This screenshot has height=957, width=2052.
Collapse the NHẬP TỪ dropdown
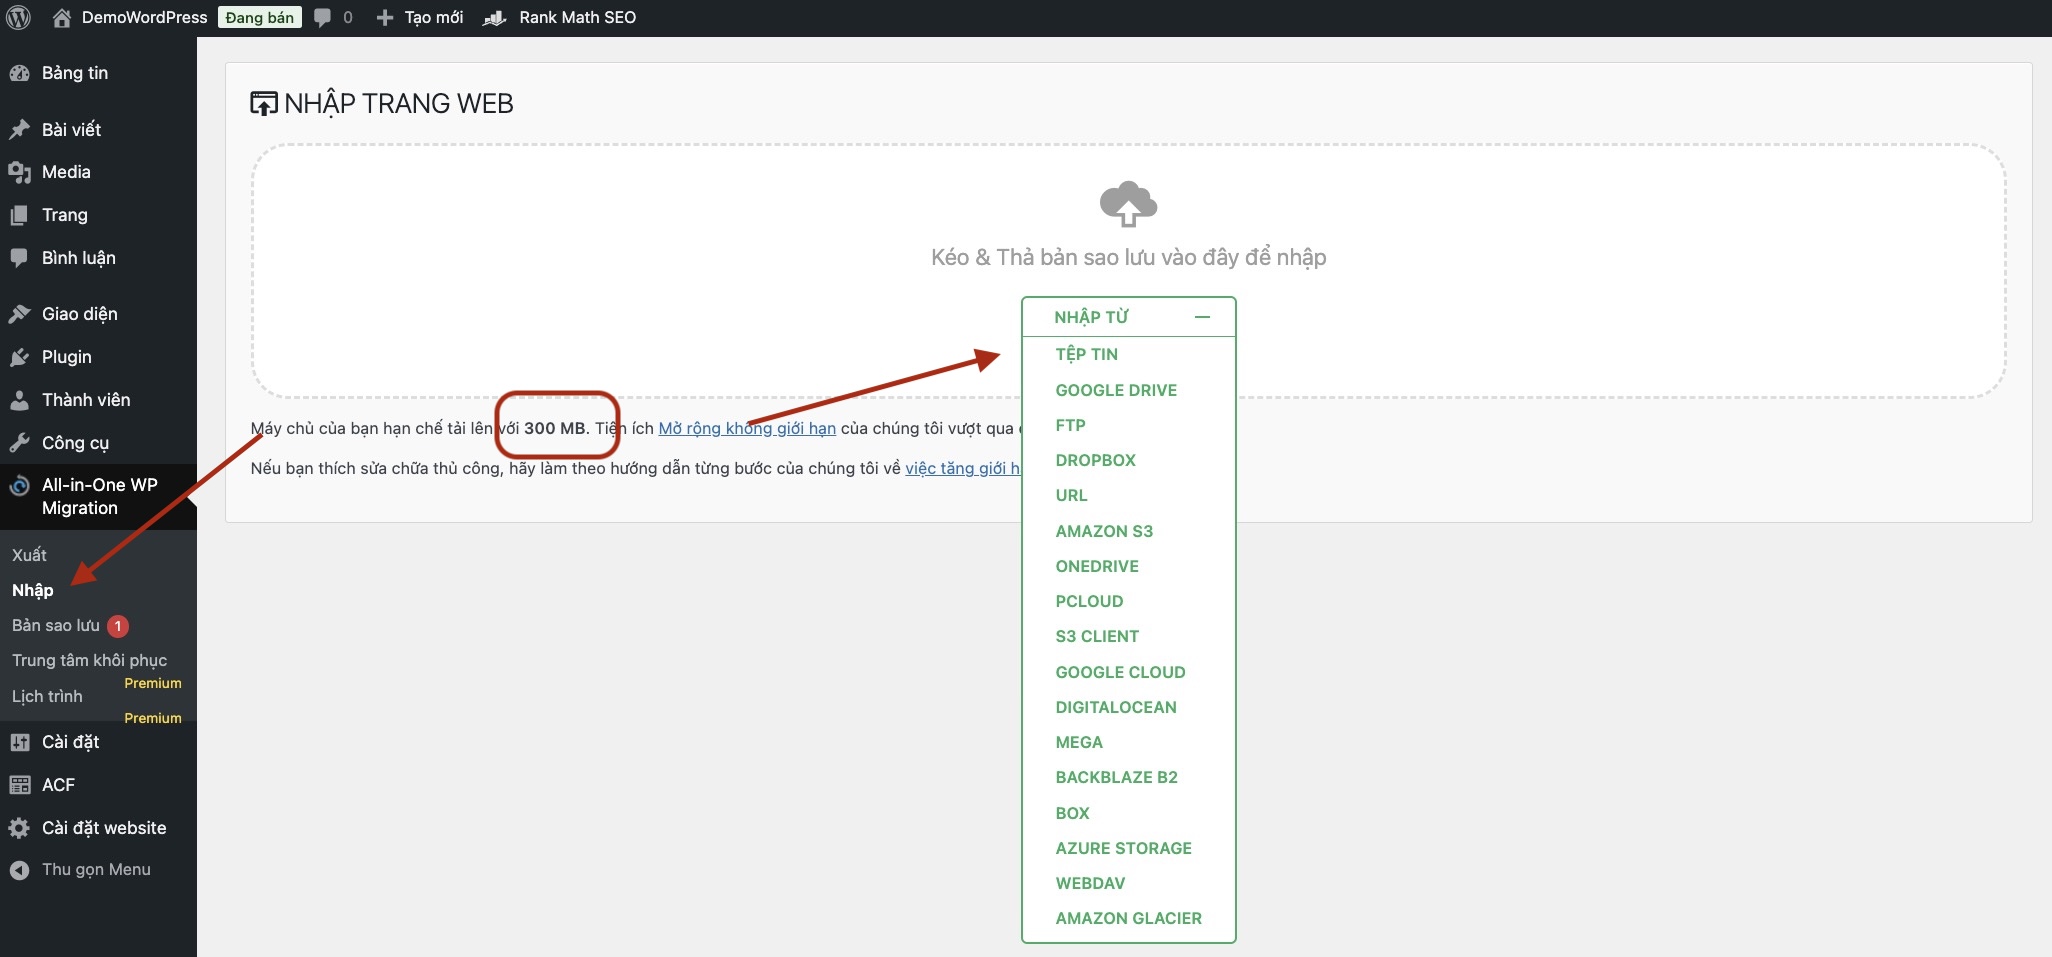tap(1202, 317)
